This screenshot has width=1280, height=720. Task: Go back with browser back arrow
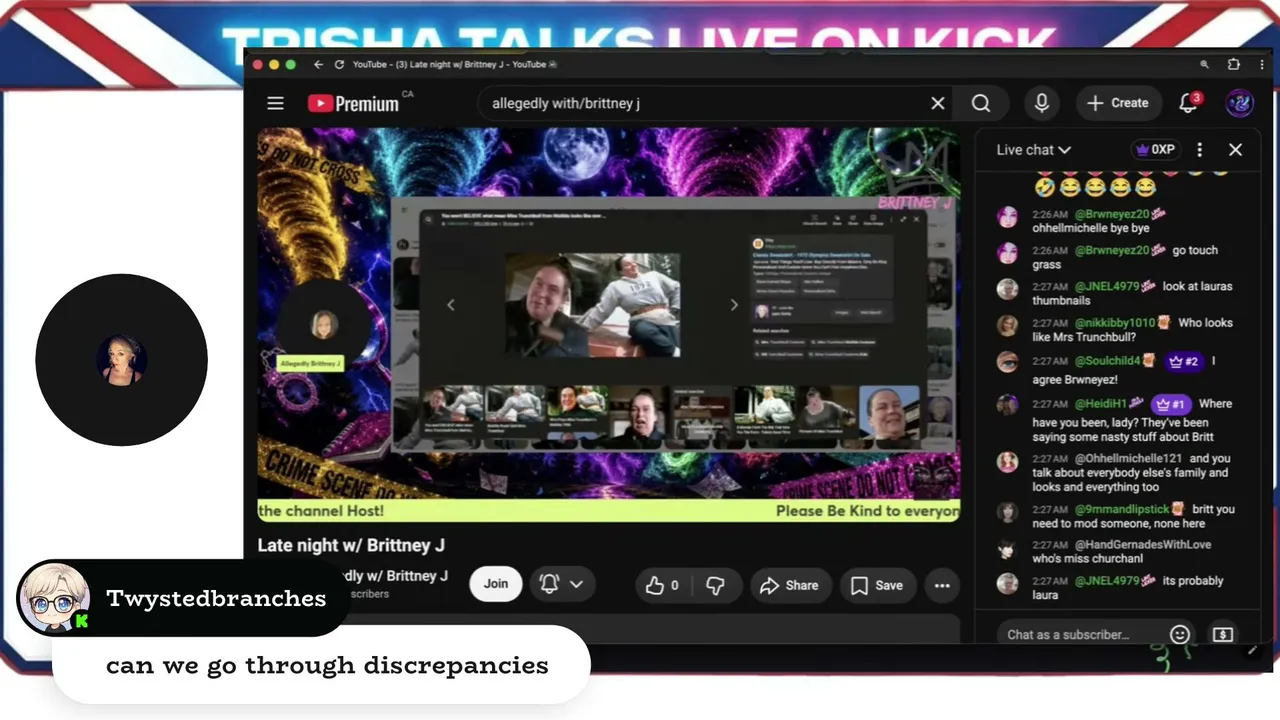(318, 64)
